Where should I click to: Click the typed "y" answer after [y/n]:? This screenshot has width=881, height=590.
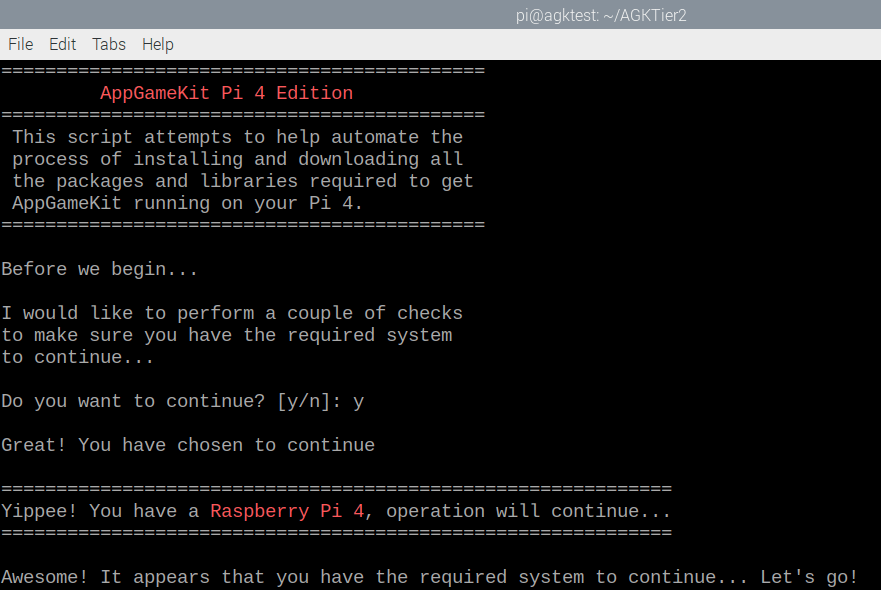358,401
